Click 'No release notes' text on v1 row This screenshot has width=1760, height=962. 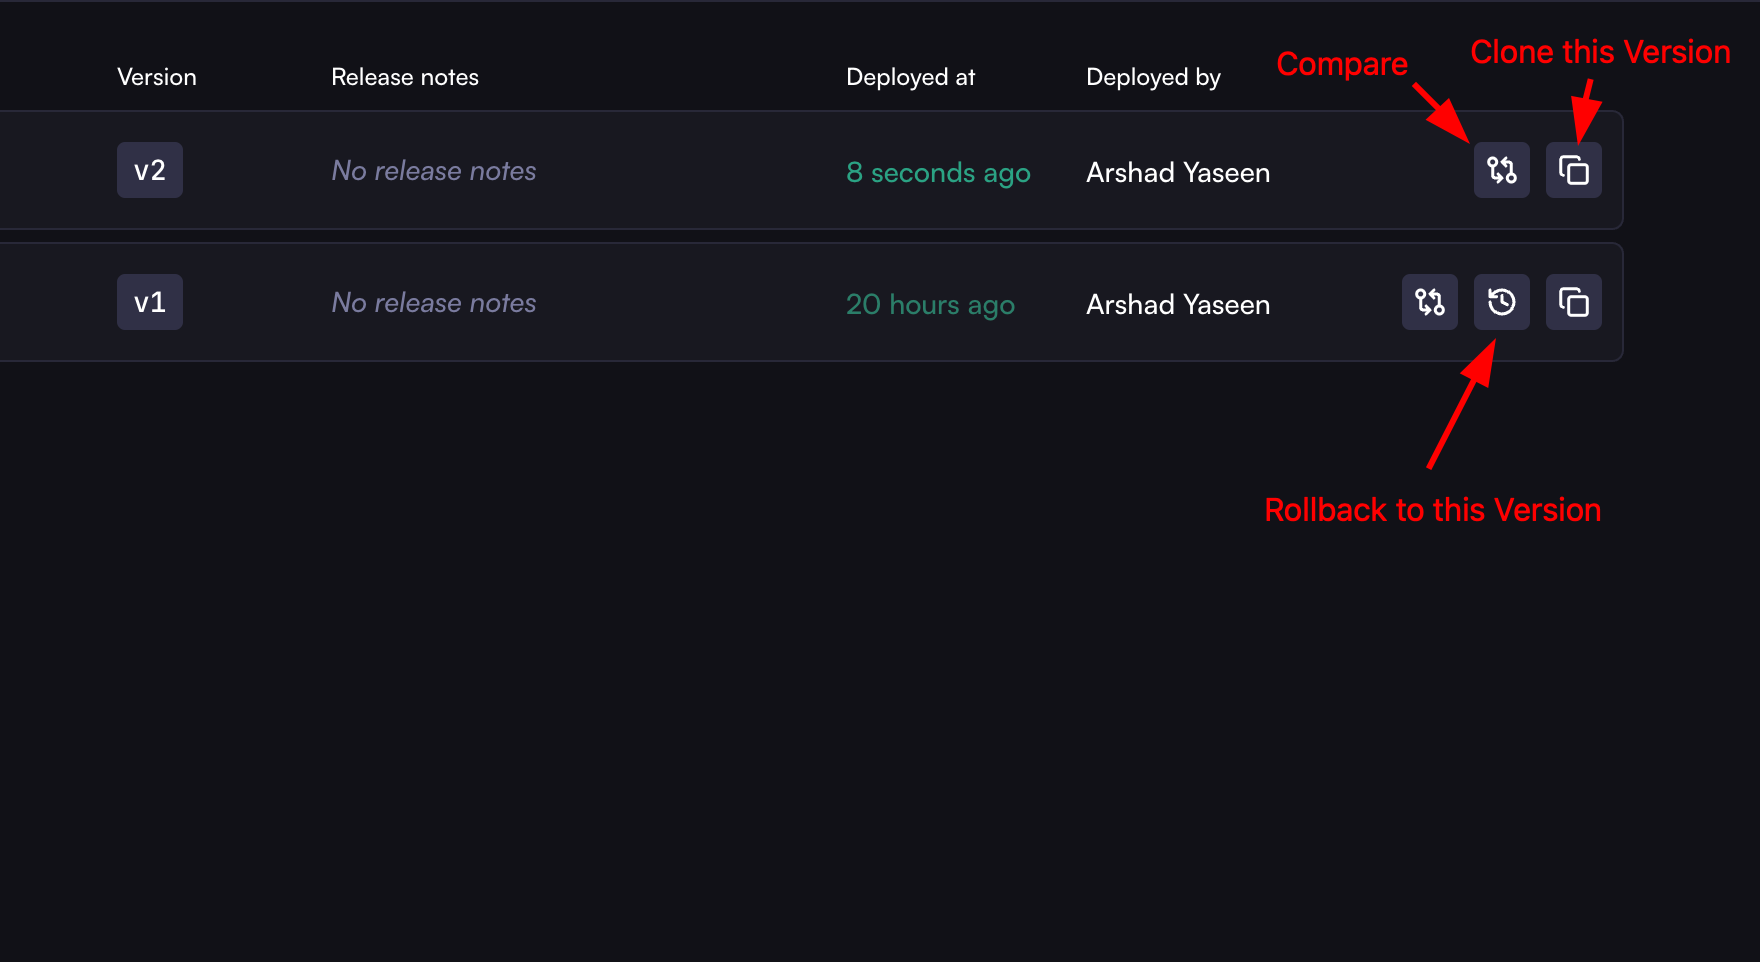coord(433,302)
